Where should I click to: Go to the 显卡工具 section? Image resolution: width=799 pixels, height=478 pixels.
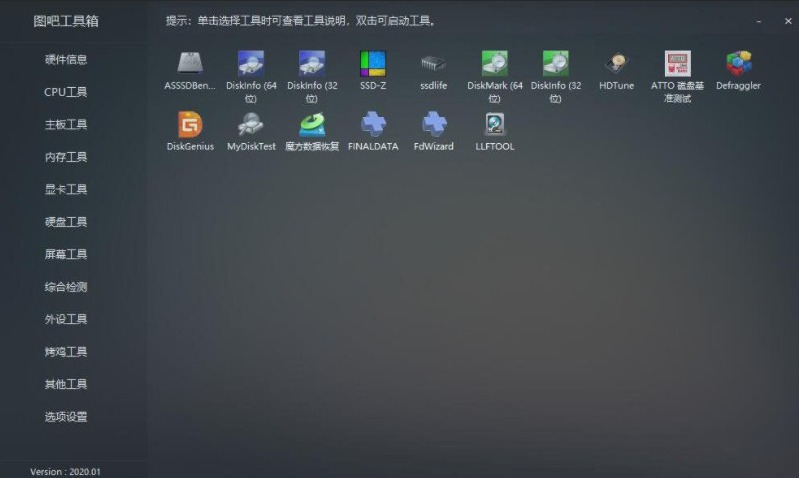66,189
